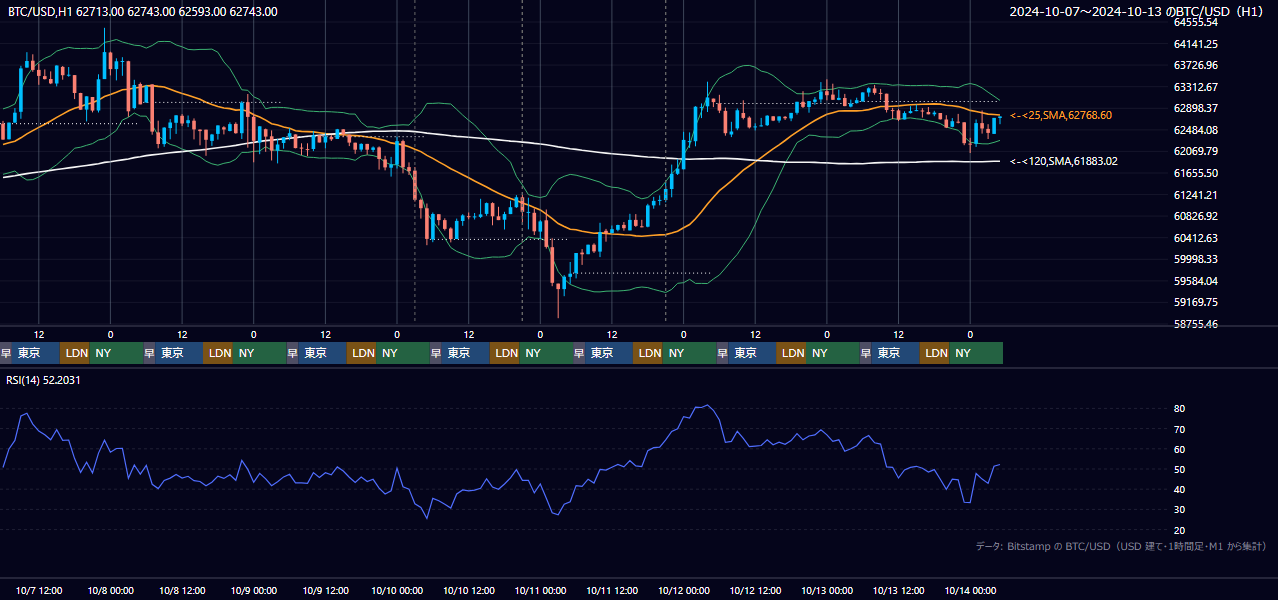Screen dimensions: 1278x600
Task: Click the 10/10 12:00 date label
Action: pyautogui.click(x=469, y=590)
